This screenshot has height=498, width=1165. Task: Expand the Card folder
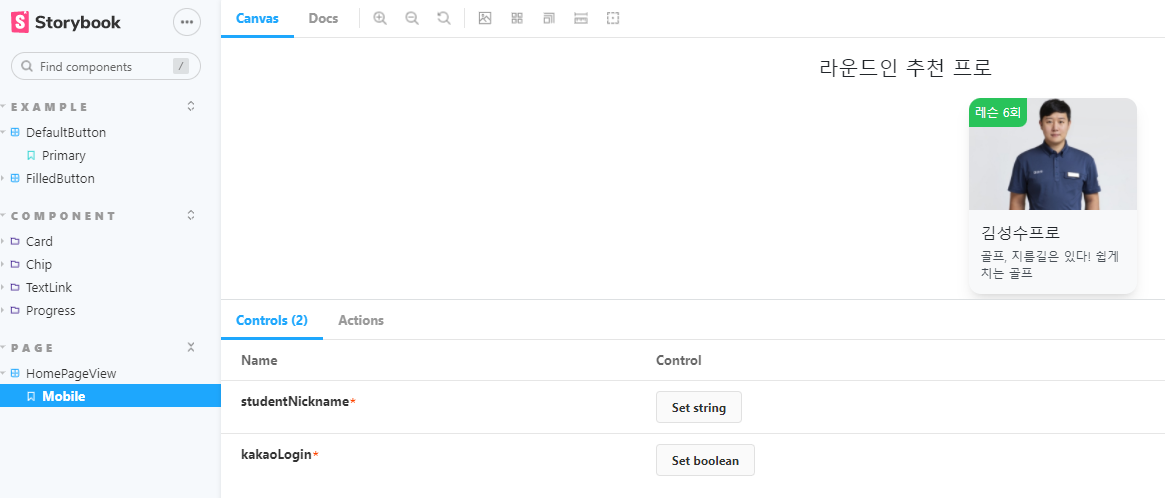point(39,242)
